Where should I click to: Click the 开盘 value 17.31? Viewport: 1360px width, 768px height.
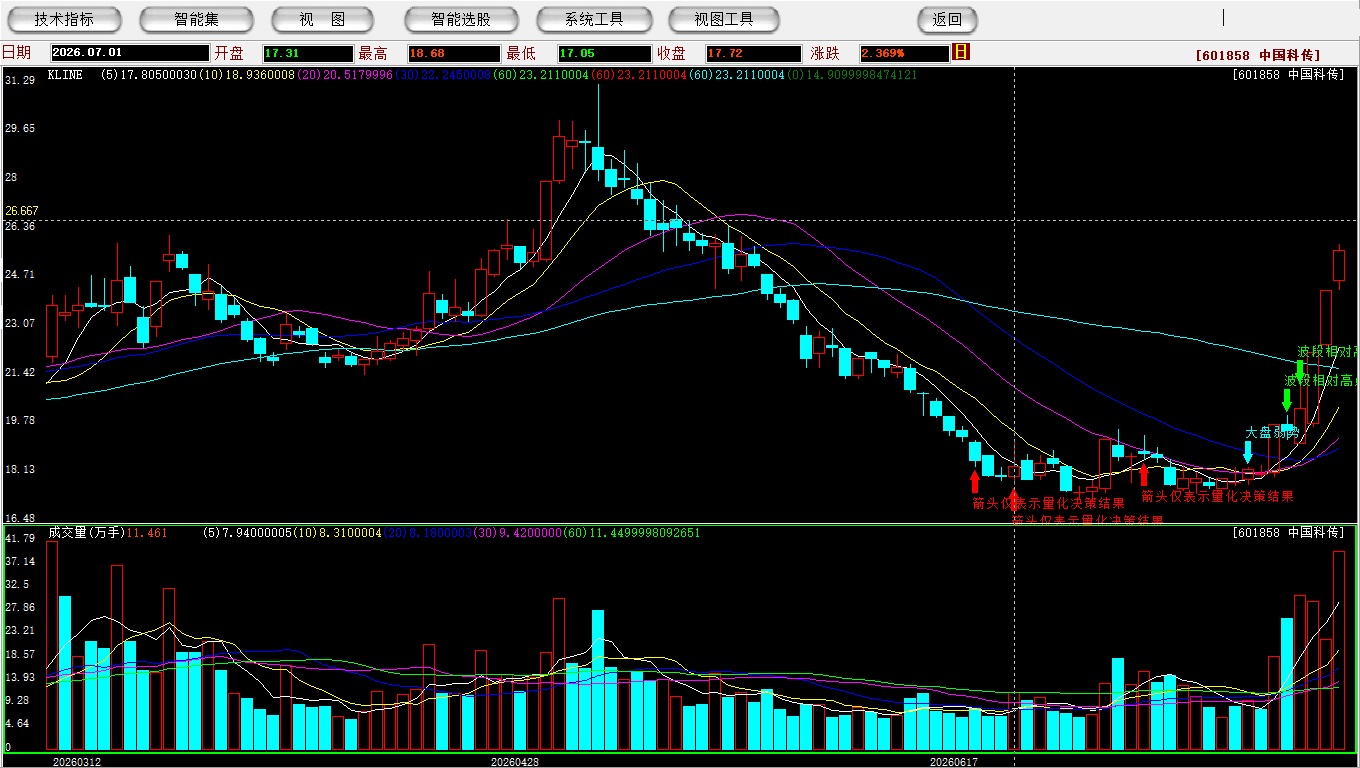coord(308,53)
